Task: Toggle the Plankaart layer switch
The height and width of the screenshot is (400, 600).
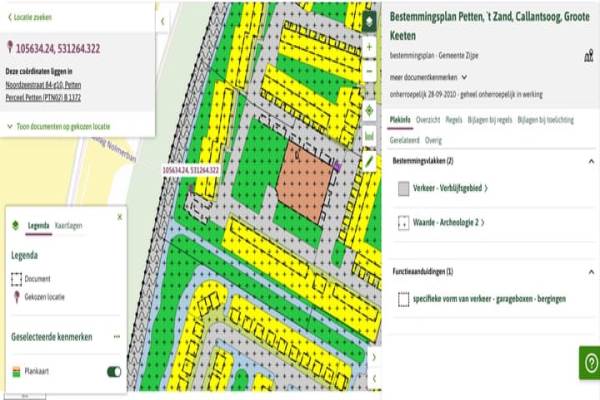Action: pyautogui.click(x=114, y=371)
